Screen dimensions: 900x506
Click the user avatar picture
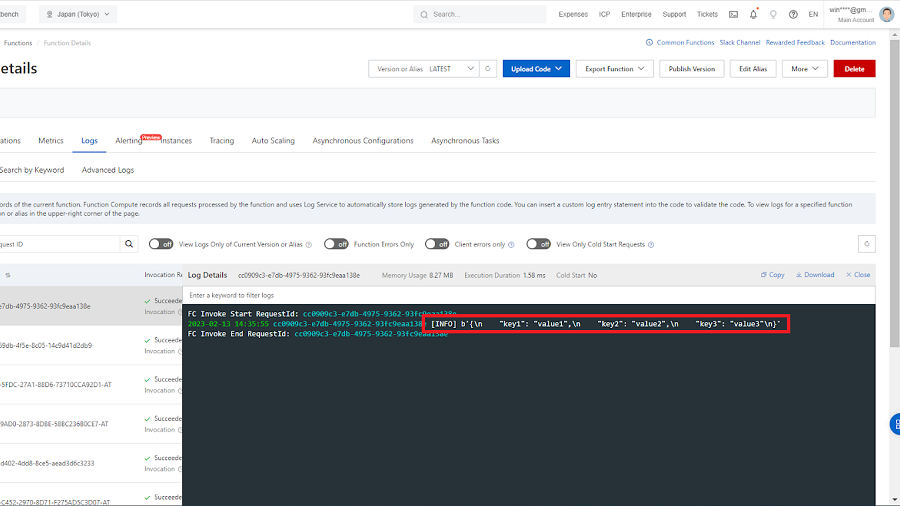click(x=886, y=14)
